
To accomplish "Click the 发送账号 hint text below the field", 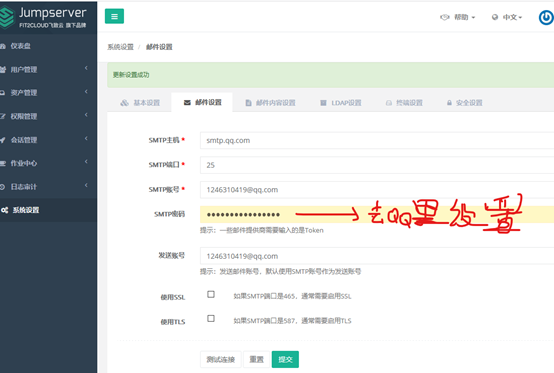I will [281, 272].
